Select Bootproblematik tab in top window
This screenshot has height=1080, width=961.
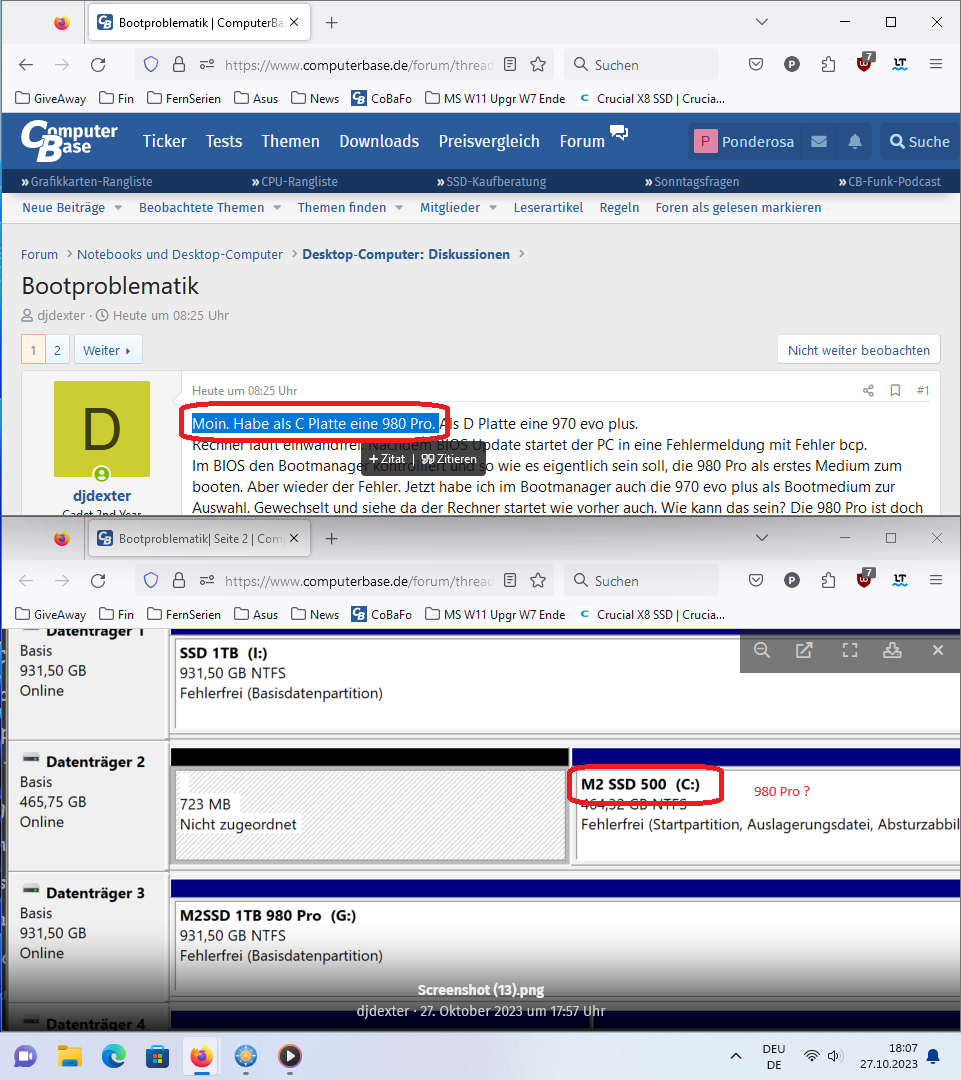tap(200, 23)
